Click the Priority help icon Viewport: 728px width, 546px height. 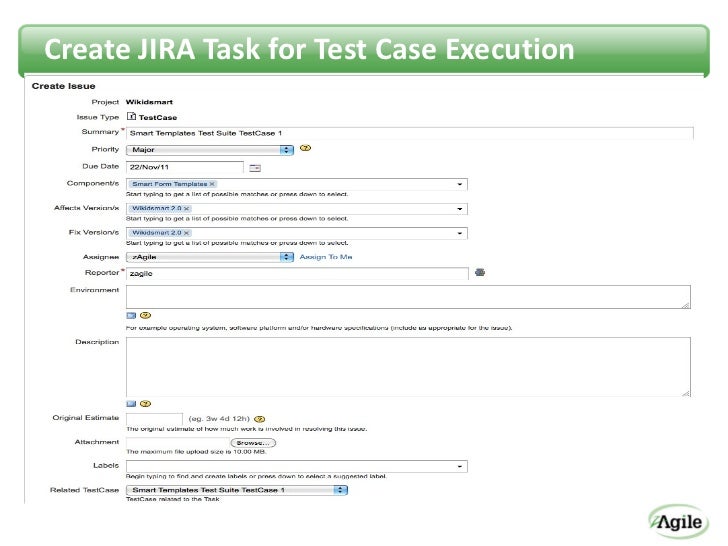(x=306, y=149)
